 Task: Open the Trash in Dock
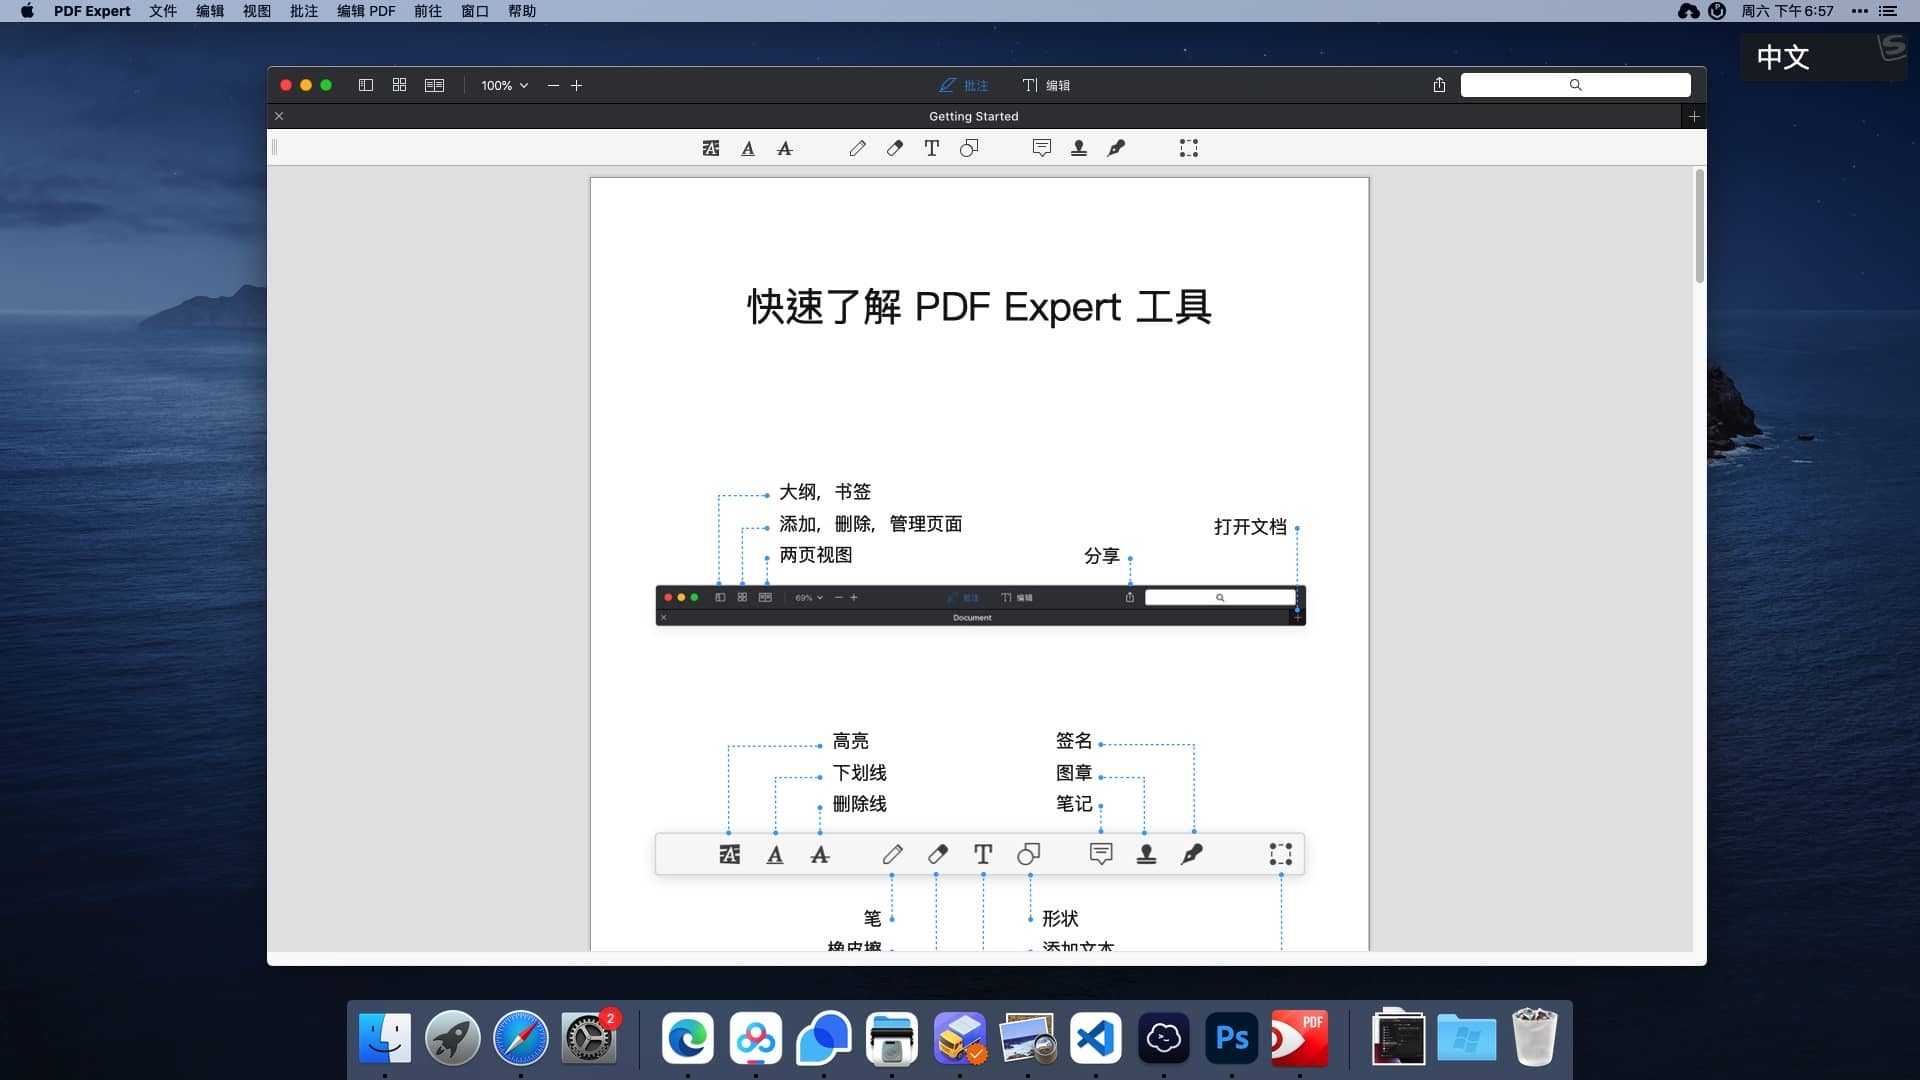coord(1534,1038)
